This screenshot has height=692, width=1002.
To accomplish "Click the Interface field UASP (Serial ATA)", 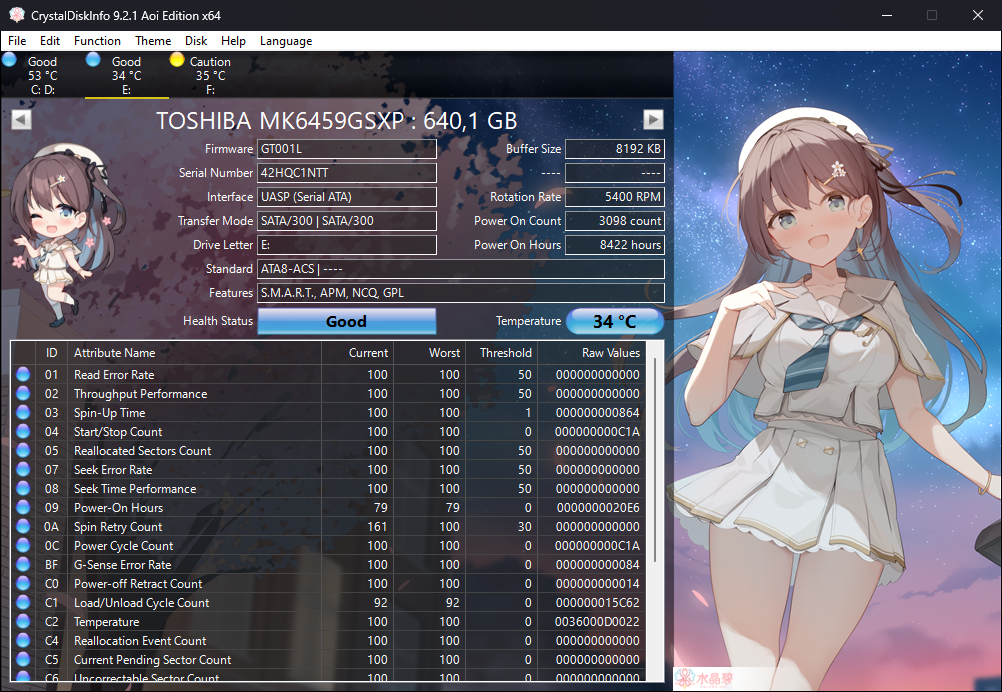I will 347,197.
